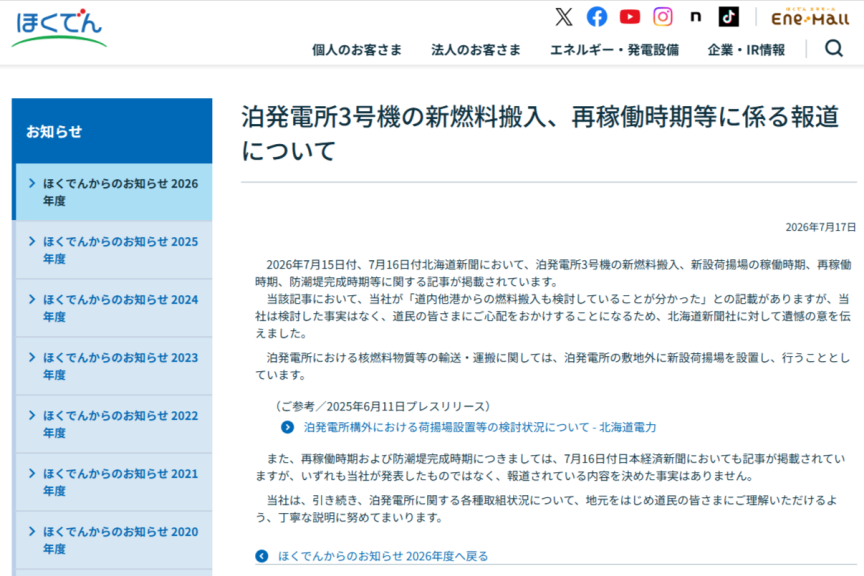Select ほくでんからのお知らせ 2022年度

[112, 424]
